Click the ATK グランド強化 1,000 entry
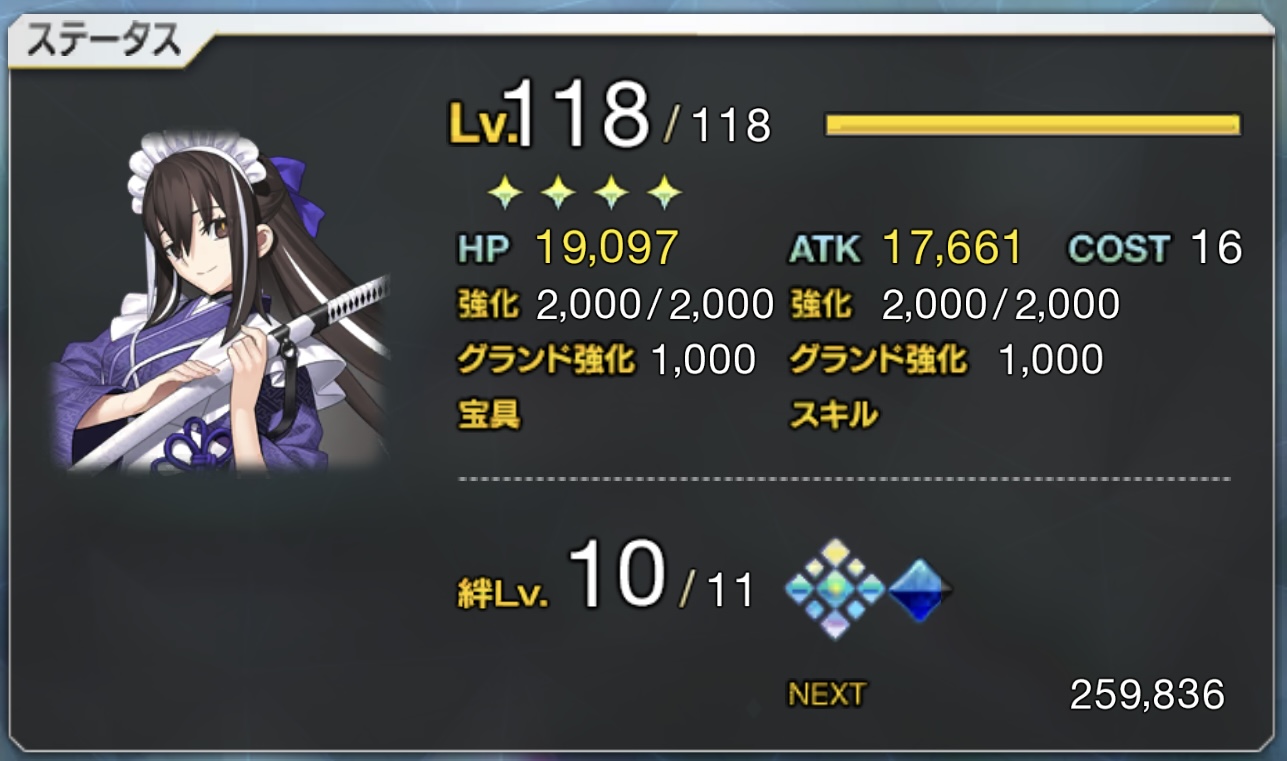1287x761 pixels. tap(946, 358)
